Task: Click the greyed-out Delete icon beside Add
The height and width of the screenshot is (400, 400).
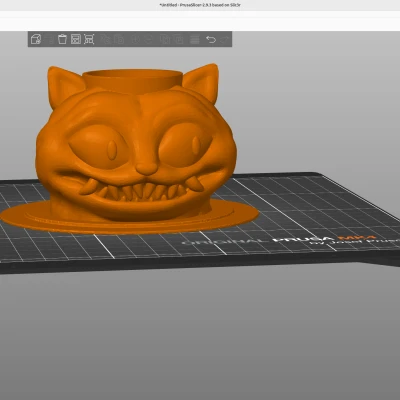Action: click(x=49, y=39)
